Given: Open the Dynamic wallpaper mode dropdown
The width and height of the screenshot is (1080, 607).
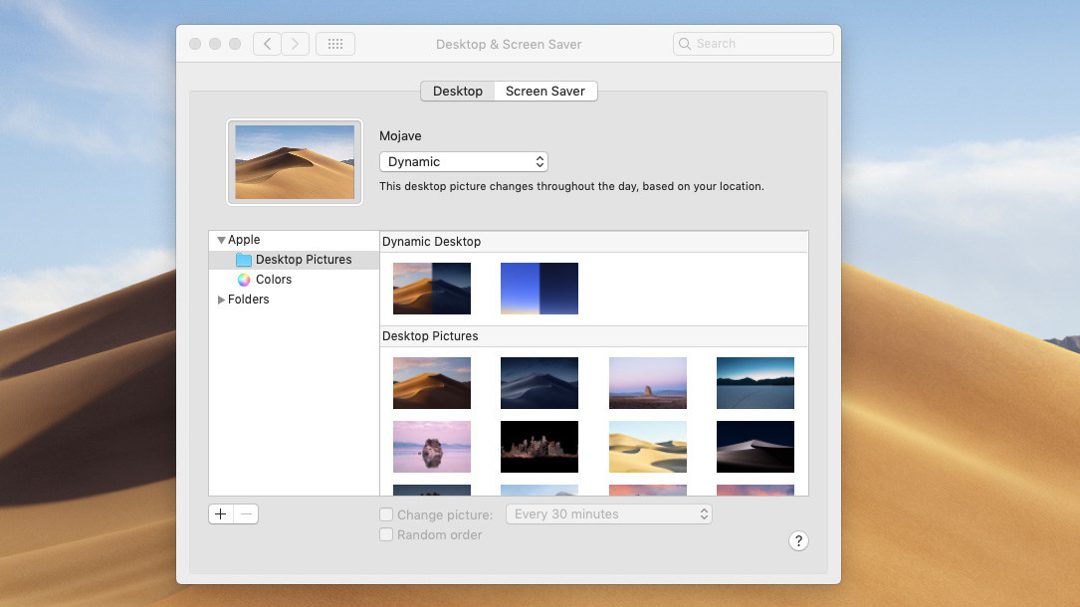Looking at the screenshot, I should tap(463, 161).
